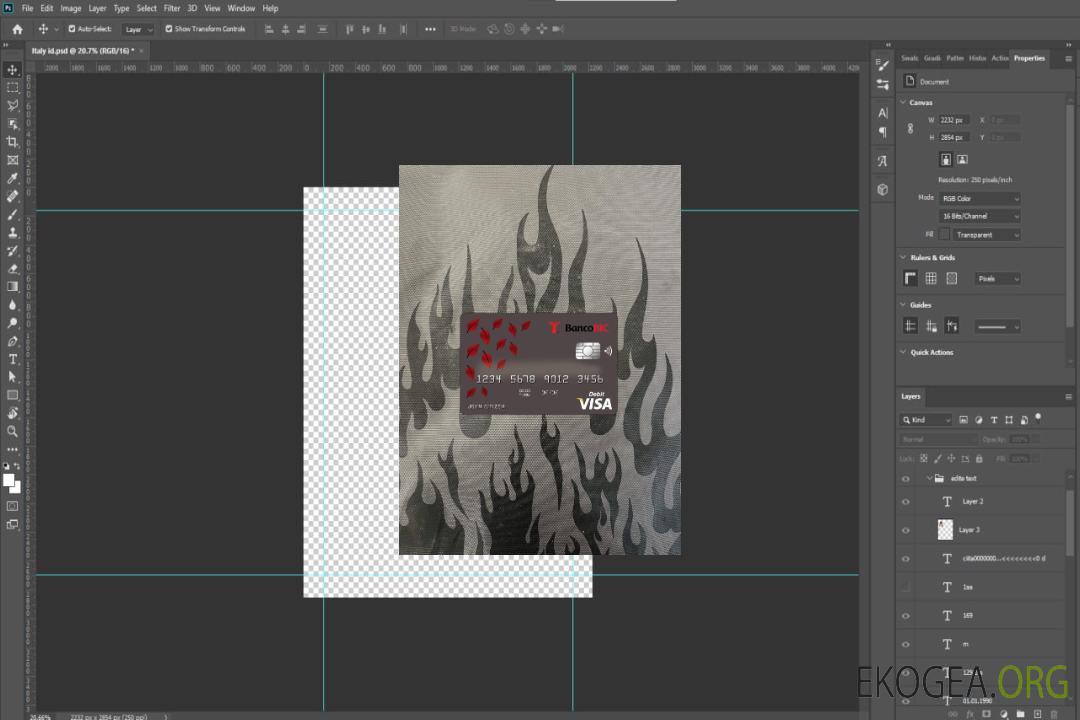Pick the Horizontal Type tool
The image size is (1080, 720).
click(13, 359)
